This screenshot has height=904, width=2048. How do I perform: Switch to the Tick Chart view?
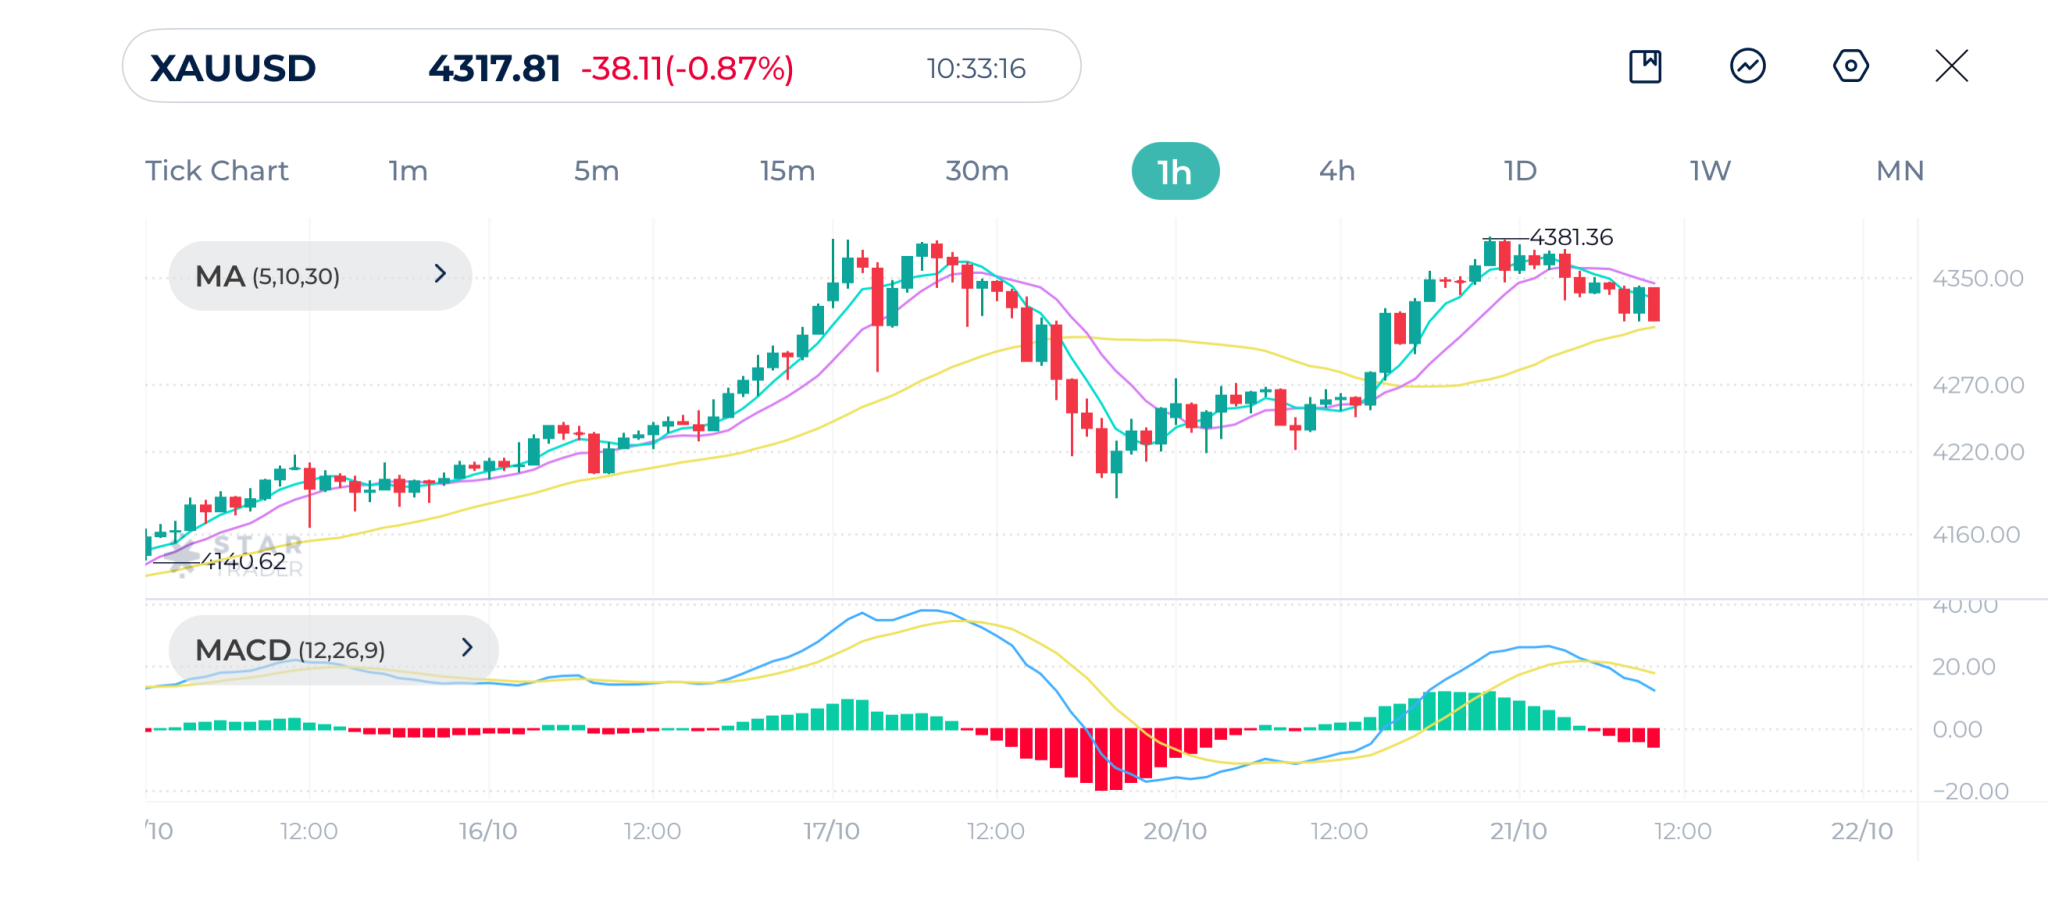click(x=217, y=171)
